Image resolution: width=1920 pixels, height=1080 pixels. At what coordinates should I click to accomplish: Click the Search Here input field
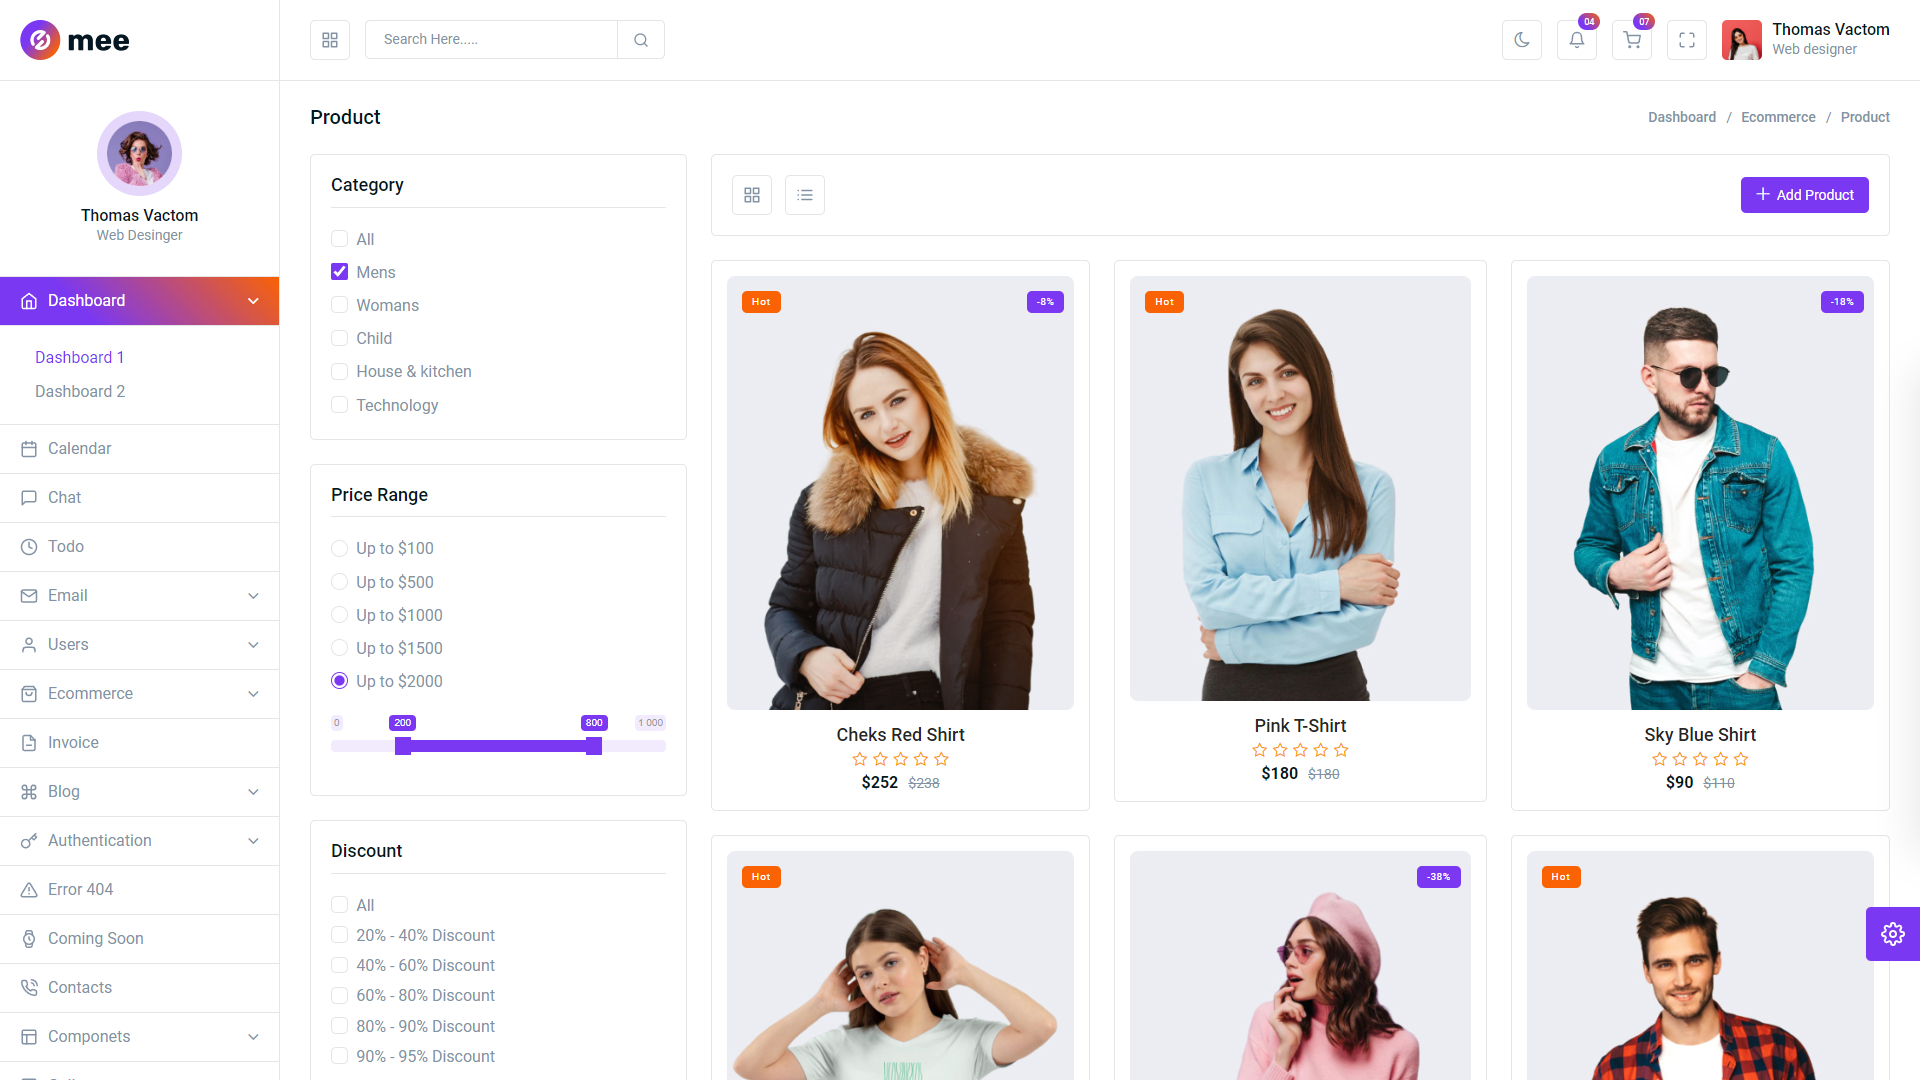(491, 40)
